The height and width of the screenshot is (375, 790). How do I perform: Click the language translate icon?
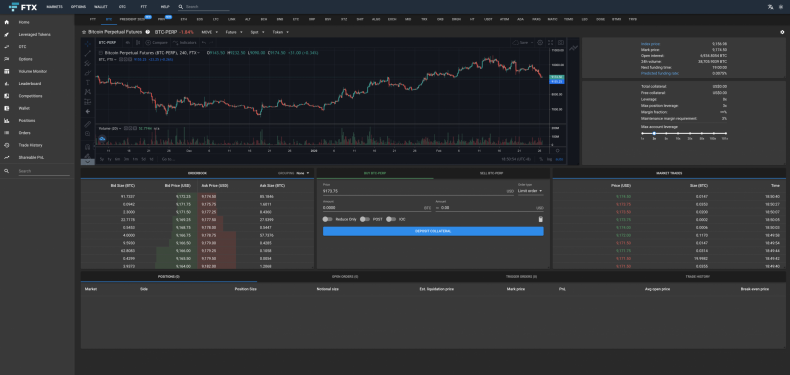pyautogui.click(x=770, y=7)
